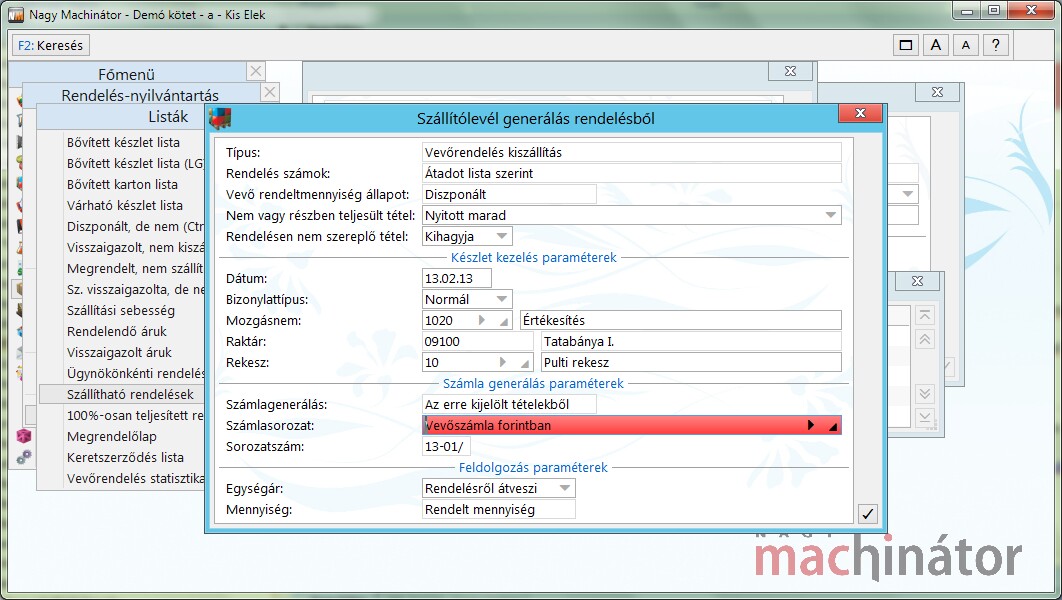This screenshot has height=600, width=1062.
Task: Click the Dátum field 13.02.13
Action: pos(456,278)
